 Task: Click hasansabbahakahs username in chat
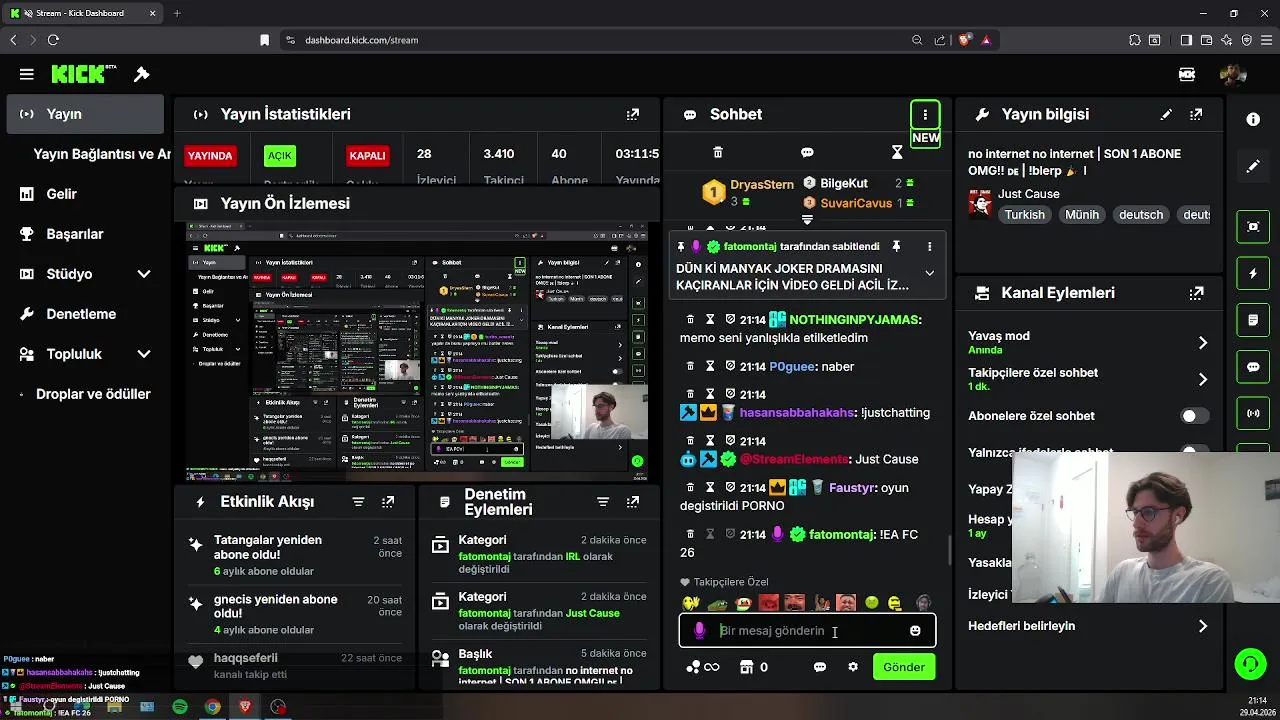[x=797, y=413]
